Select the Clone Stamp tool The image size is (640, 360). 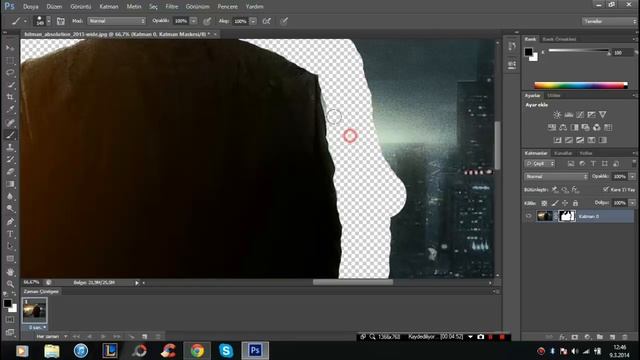tap(10, 147)
